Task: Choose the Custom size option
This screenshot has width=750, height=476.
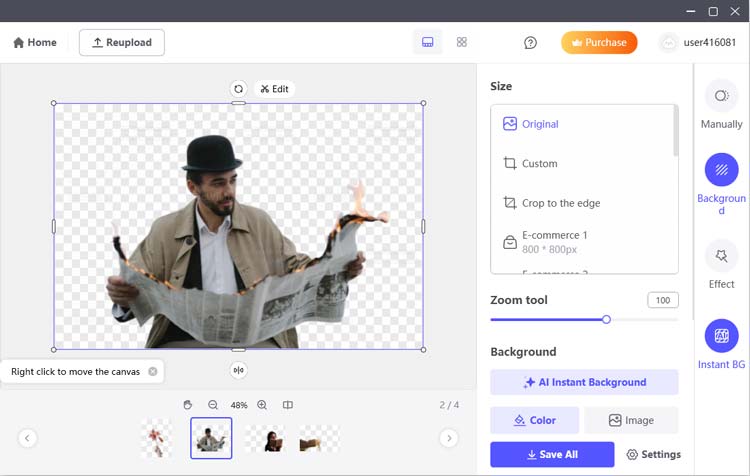Action: [x=582, y=164]
